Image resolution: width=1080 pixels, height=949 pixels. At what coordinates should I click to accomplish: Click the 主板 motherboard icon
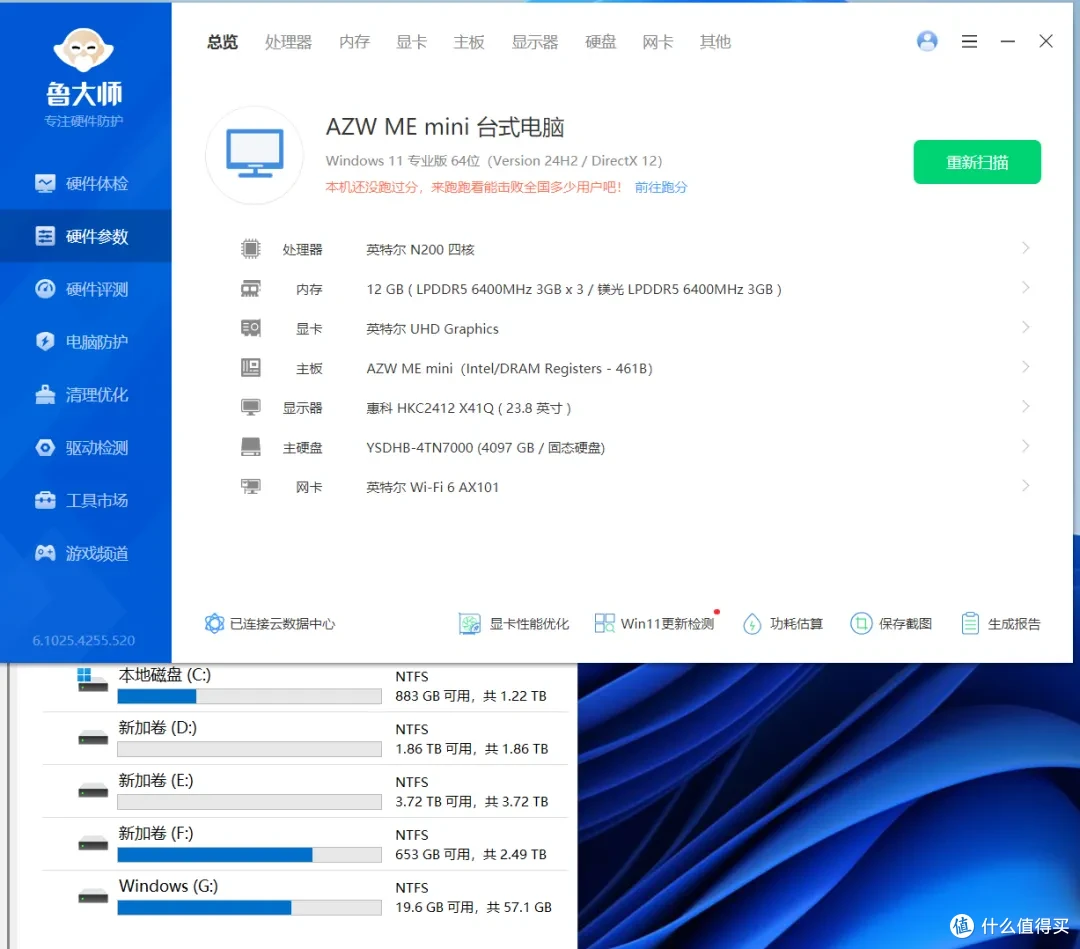pos(251,368)
